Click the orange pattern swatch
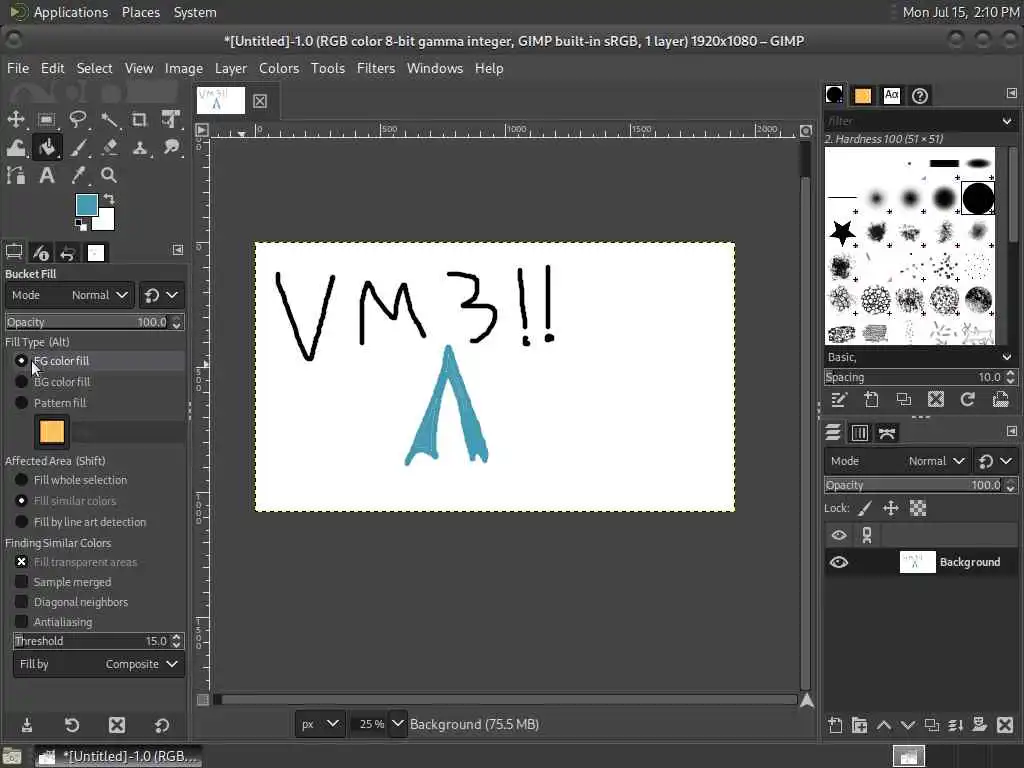 (52, 432)
